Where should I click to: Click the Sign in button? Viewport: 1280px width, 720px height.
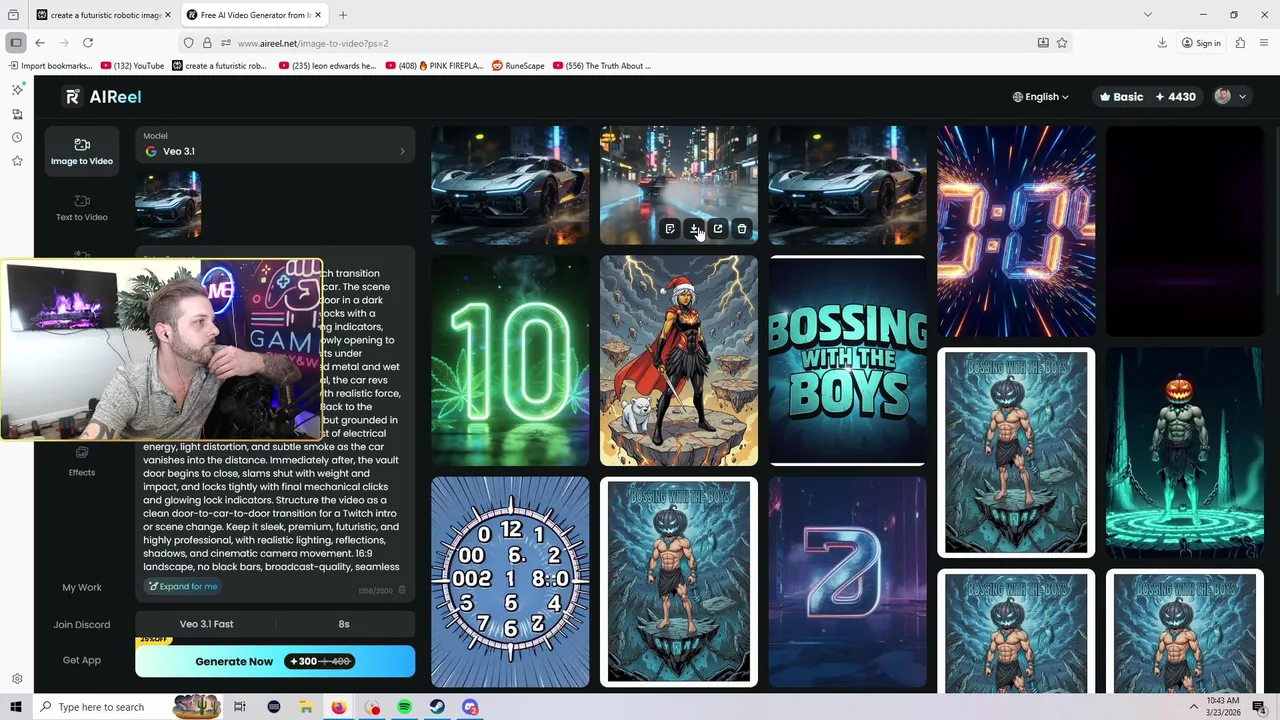coord(1201,43)
